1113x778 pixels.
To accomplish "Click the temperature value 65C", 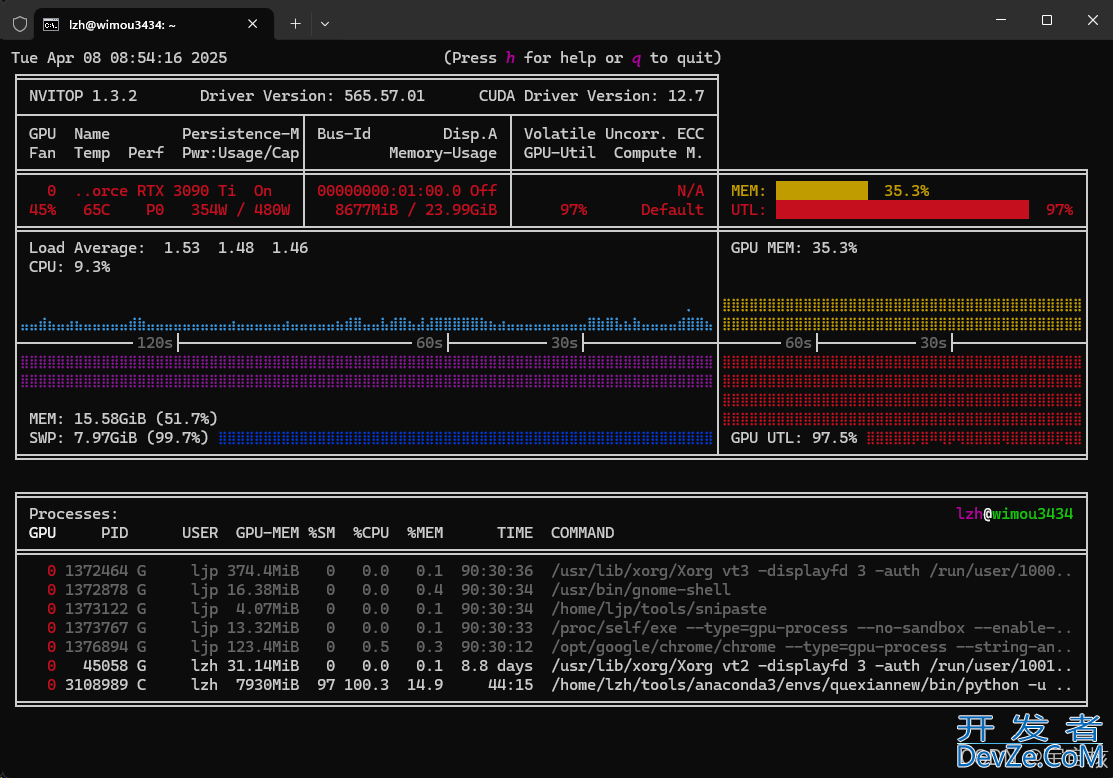I will point(97,210).
